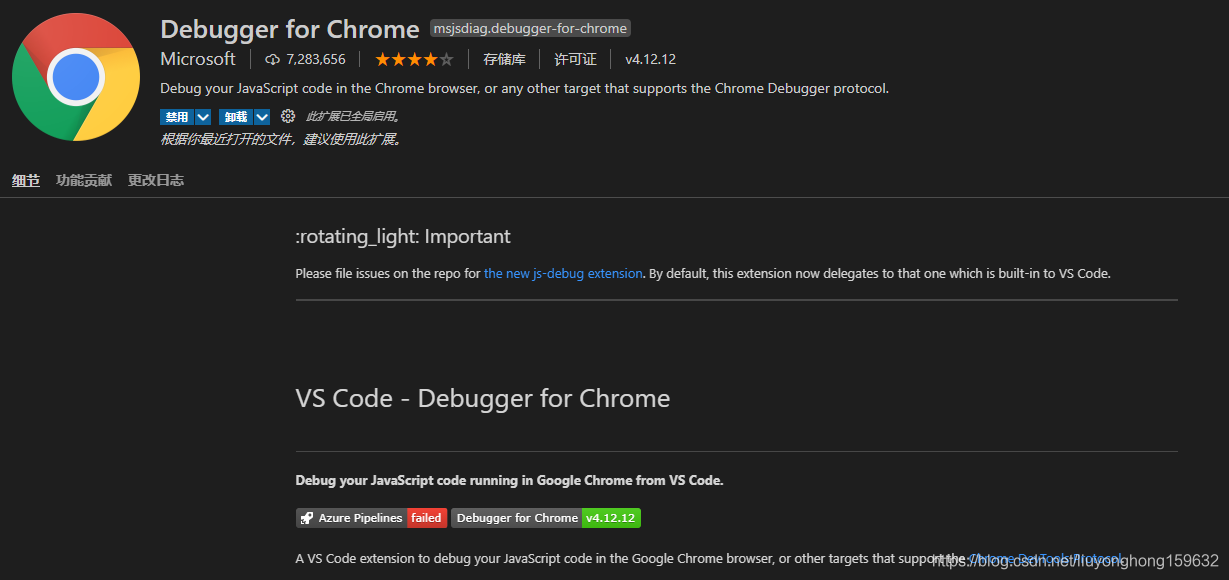This screenshot has height=580, width=1229.
Task: Click the :rotating_light: Important heading
Action: 403,237
